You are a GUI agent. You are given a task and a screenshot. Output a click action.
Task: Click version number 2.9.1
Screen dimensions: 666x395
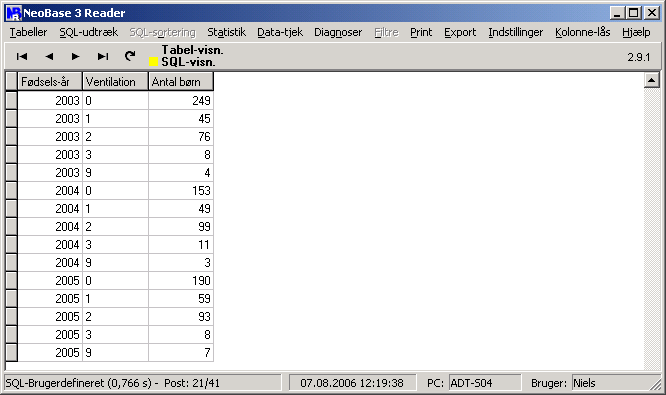639,57
